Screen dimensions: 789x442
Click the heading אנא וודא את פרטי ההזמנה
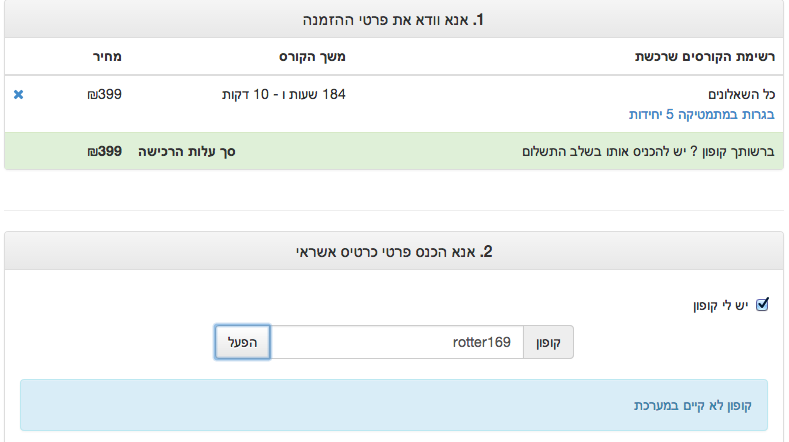(x=394, y=20)
